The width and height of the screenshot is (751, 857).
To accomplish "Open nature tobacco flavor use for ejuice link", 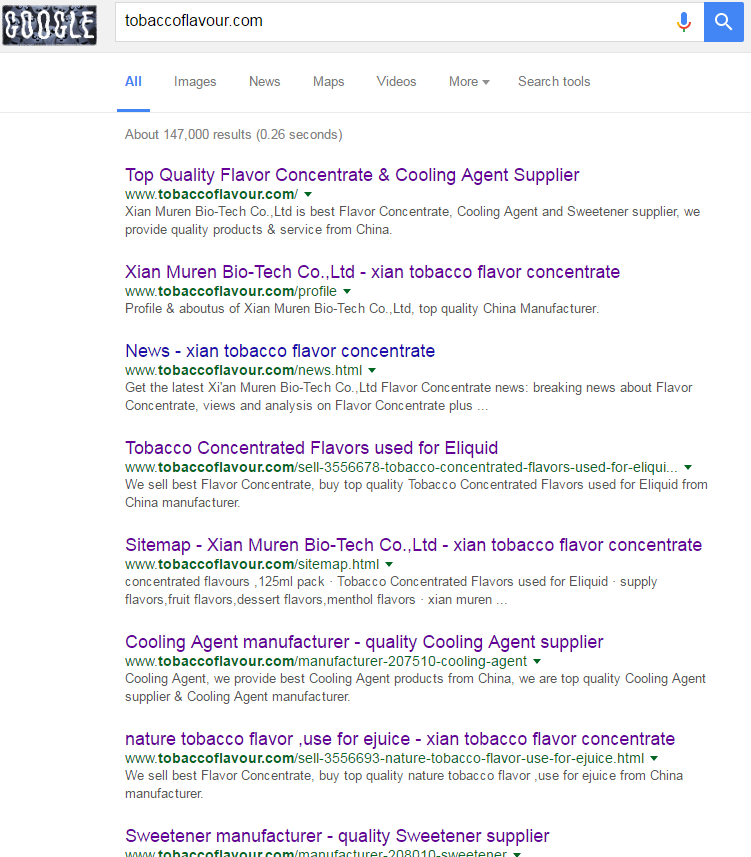I will click(x=400, y=739).
